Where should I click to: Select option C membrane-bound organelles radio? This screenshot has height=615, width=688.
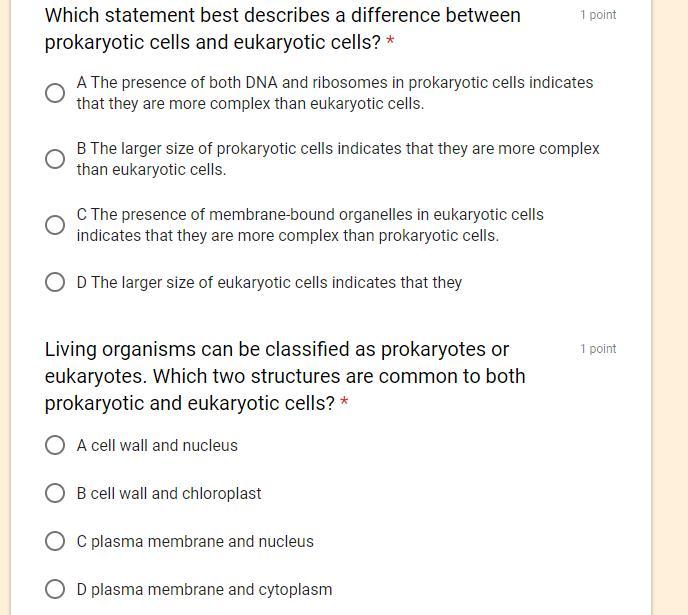click(x=55, y=225)
